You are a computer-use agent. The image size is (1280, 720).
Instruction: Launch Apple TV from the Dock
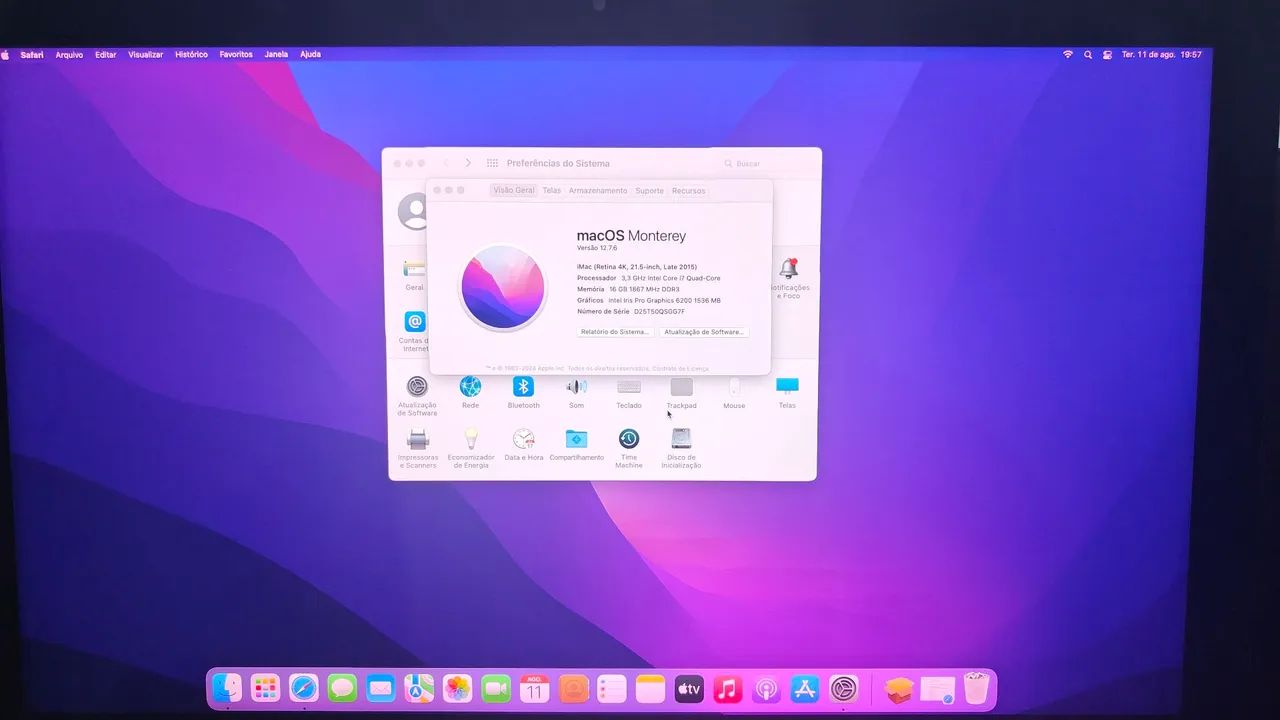(x=689, y=688)
